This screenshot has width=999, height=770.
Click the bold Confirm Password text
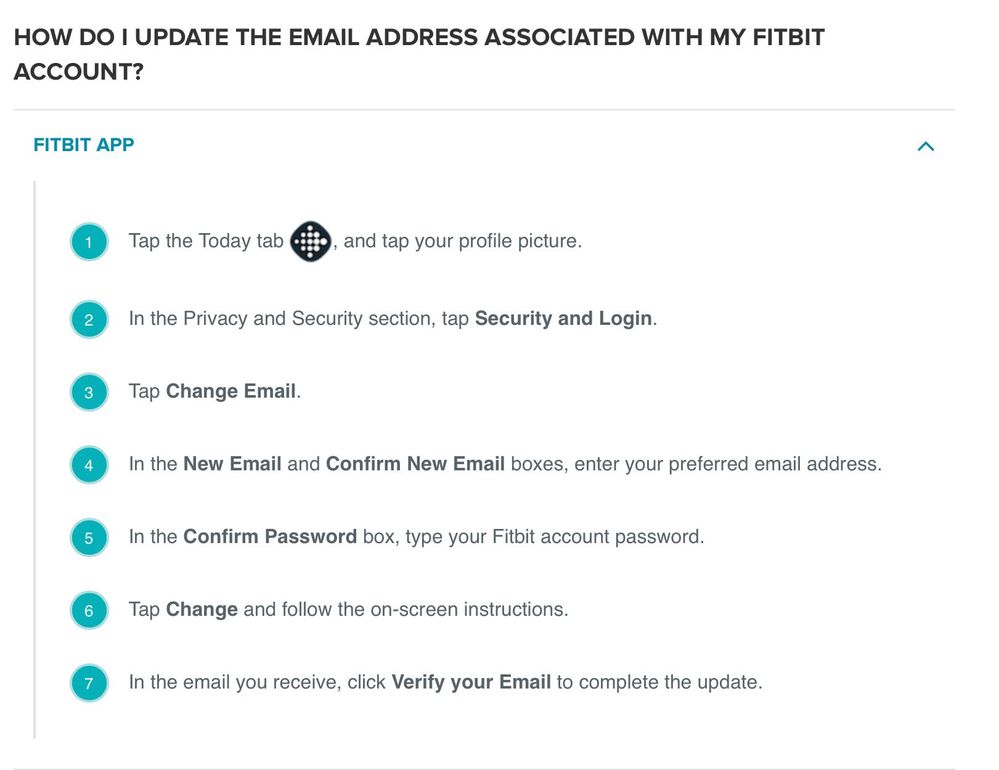(x=270, y=537)
